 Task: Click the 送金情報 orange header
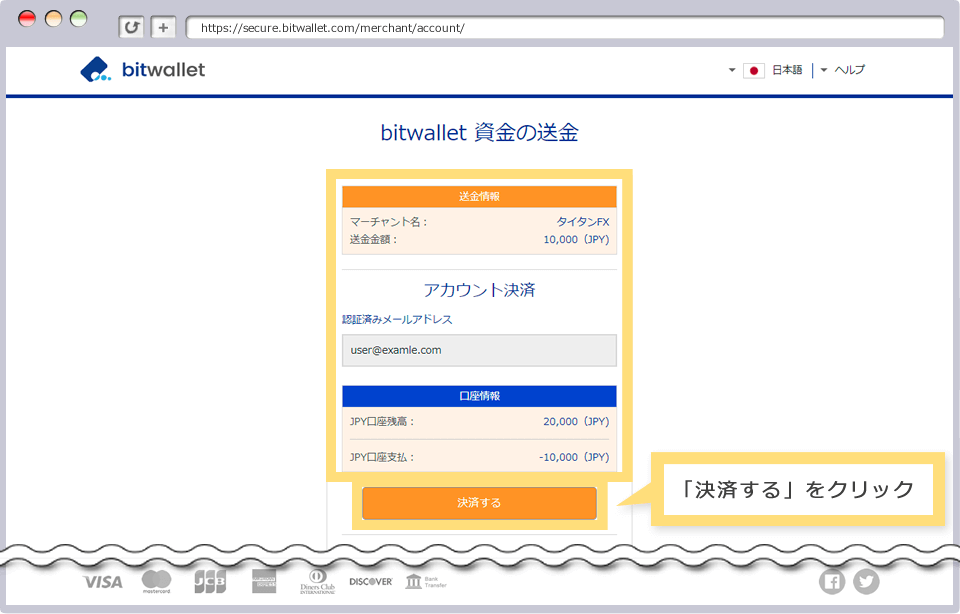click(479, 197)
